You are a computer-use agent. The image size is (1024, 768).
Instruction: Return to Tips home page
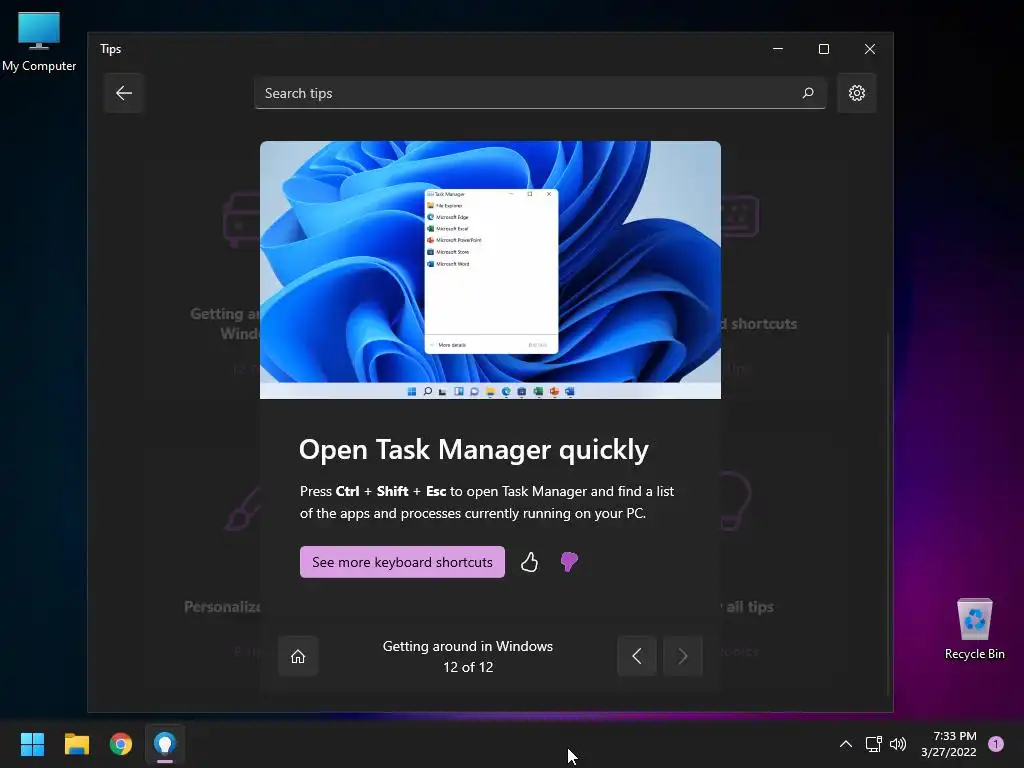point(298,656)
